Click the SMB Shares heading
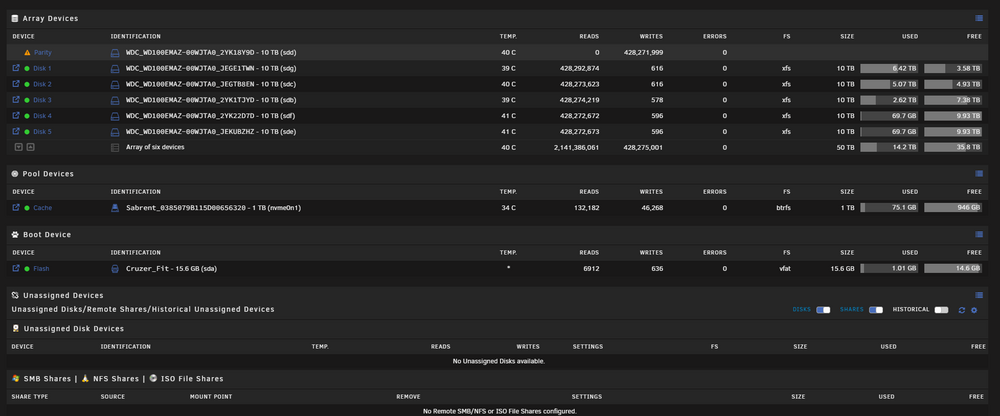The width and height of the screenshot is (1000, 416). [47, 379]
